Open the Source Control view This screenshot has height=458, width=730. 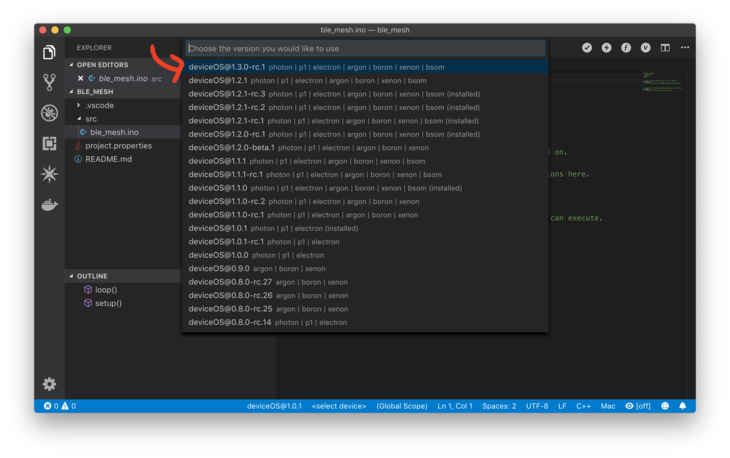[49, 82]
